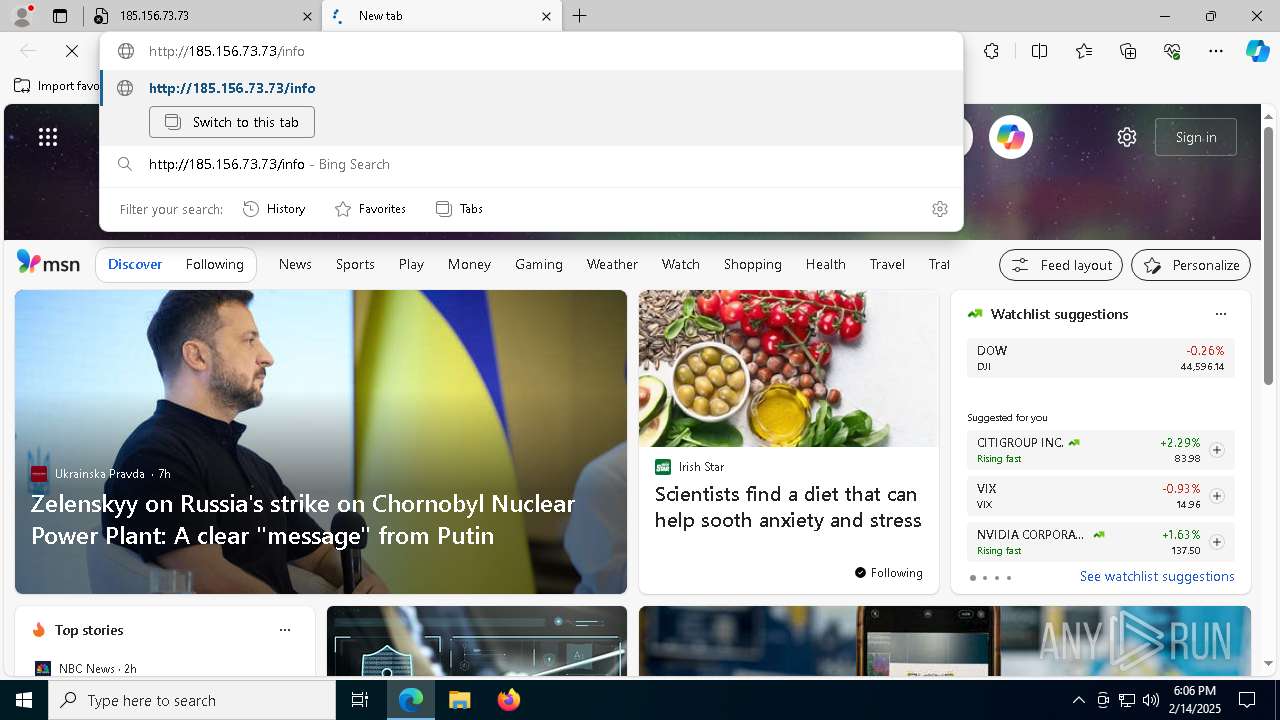Open the Weather category
The width and height of the screenshot is (1280, 720).
[x=612, y=264]
